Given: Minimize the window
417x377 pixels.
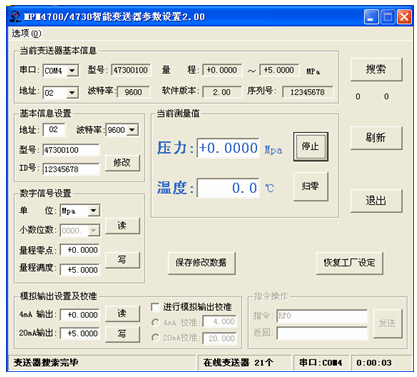Looking at the screenshot, I should [371, 17].
